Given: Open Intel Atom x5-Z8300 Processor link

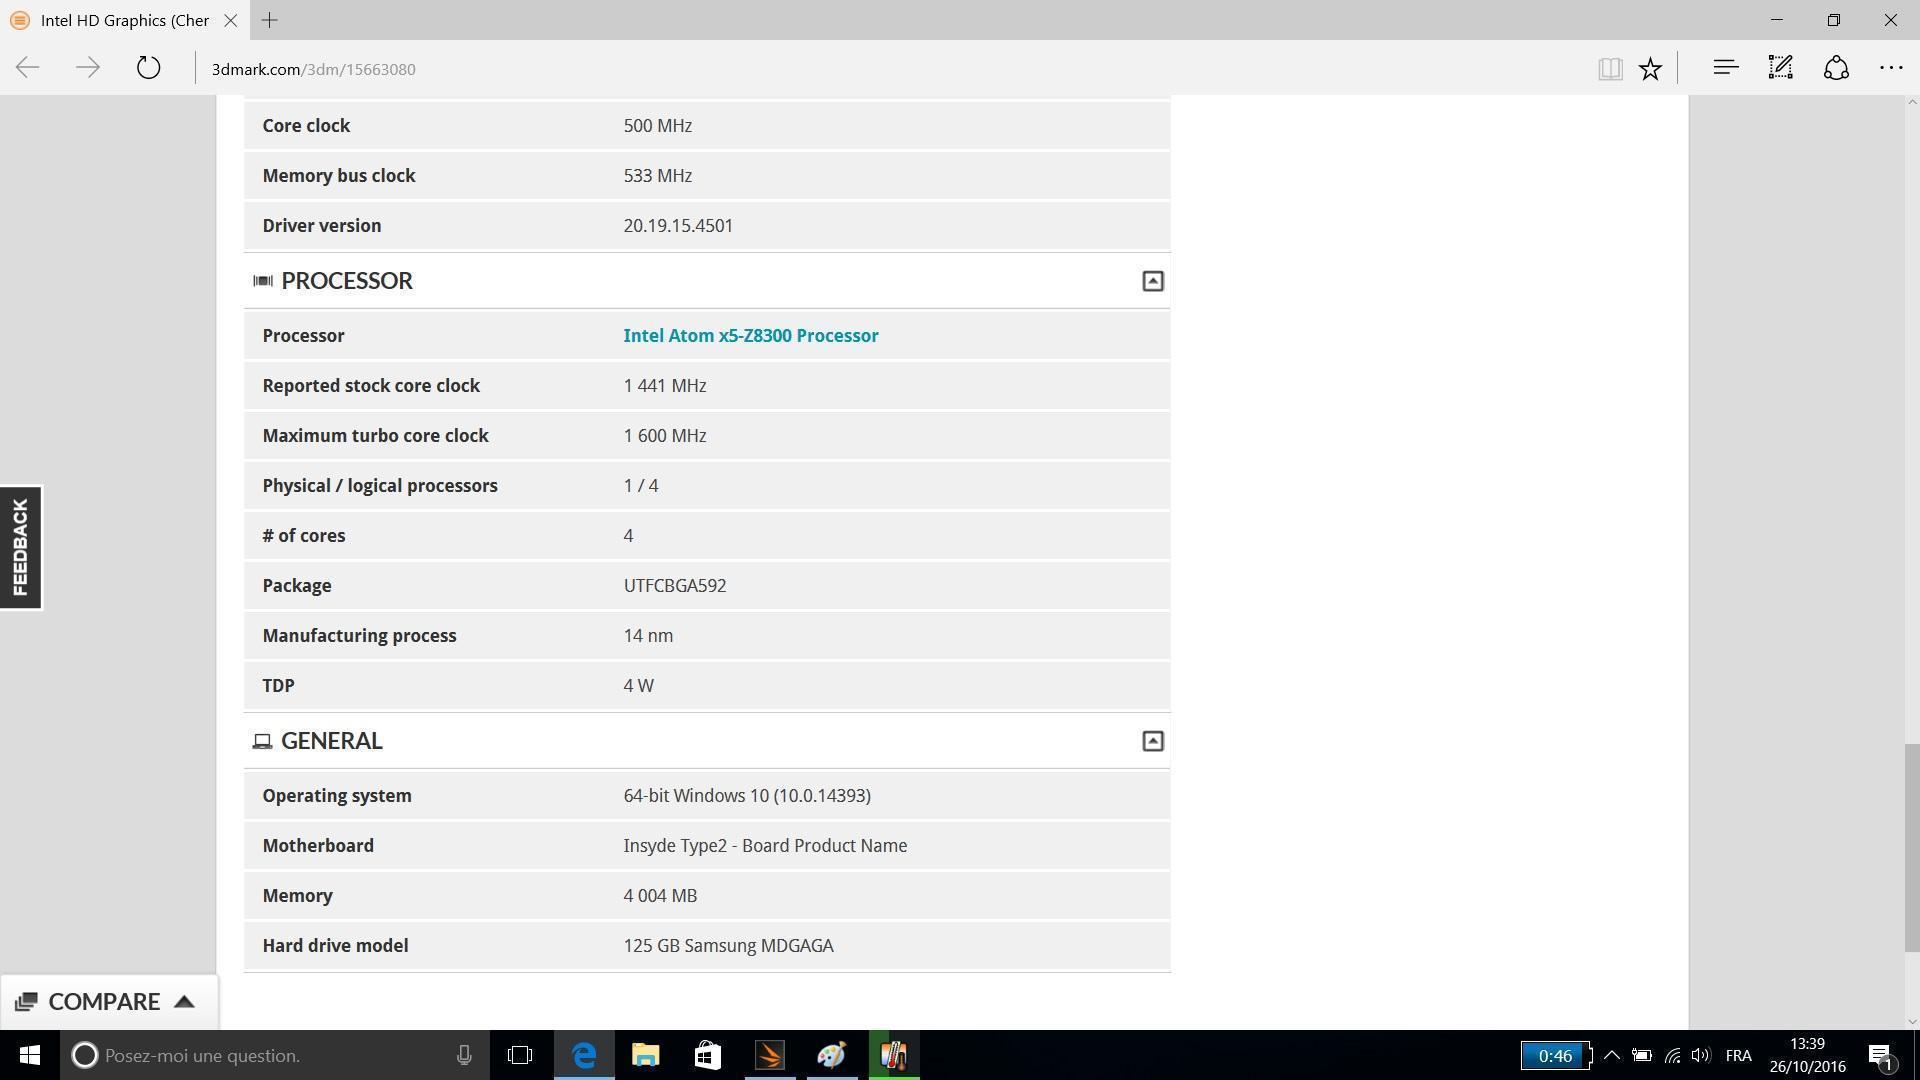Looking at the screenshot, I should coord(750,336).
